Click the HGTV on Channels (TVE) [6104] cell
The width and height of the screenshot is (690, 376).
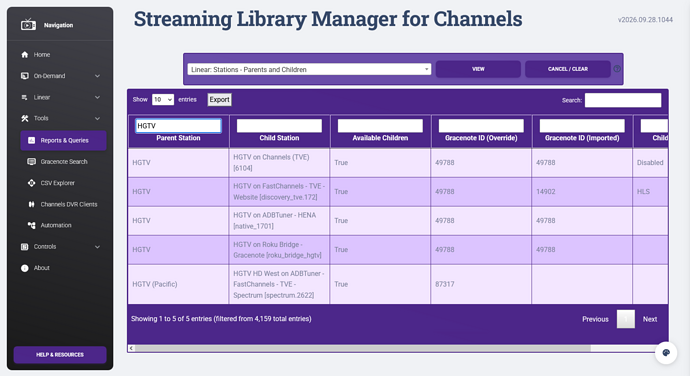tap(279, 162)
